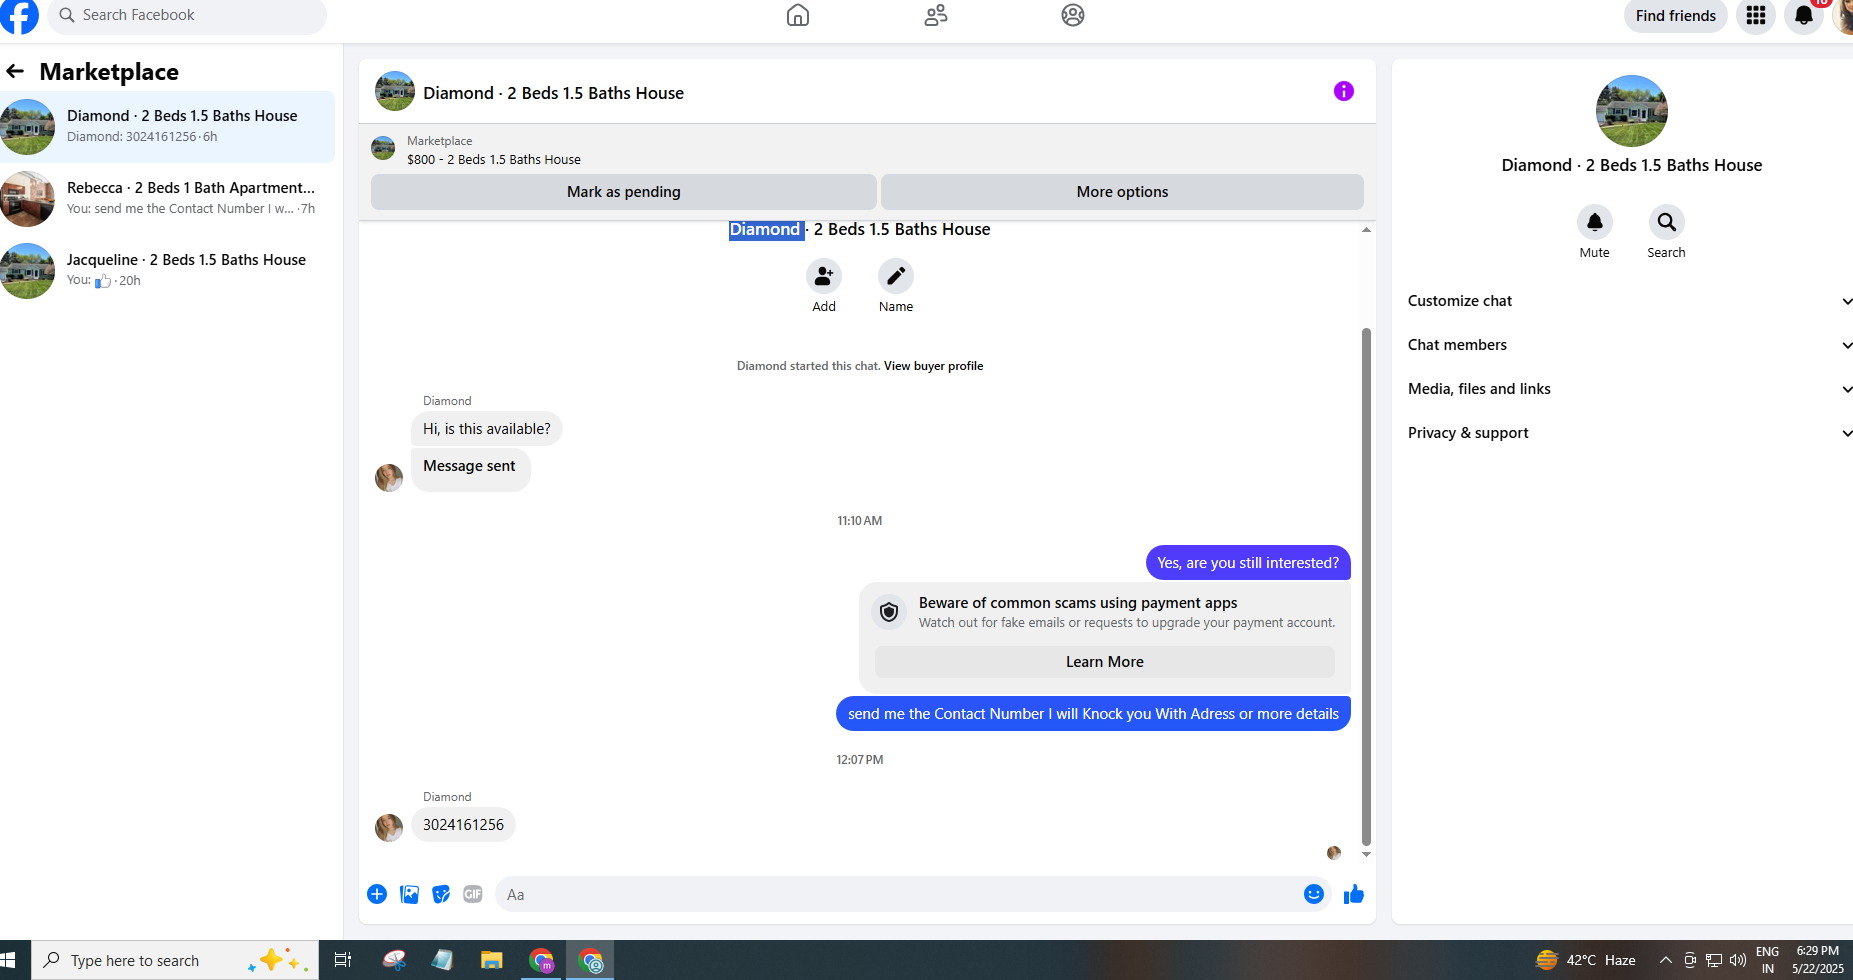Image resolution: width=1853 pixels, height=980 pixels.
Task: Click the house thumbnail in chat header
Action: (395, 91)
